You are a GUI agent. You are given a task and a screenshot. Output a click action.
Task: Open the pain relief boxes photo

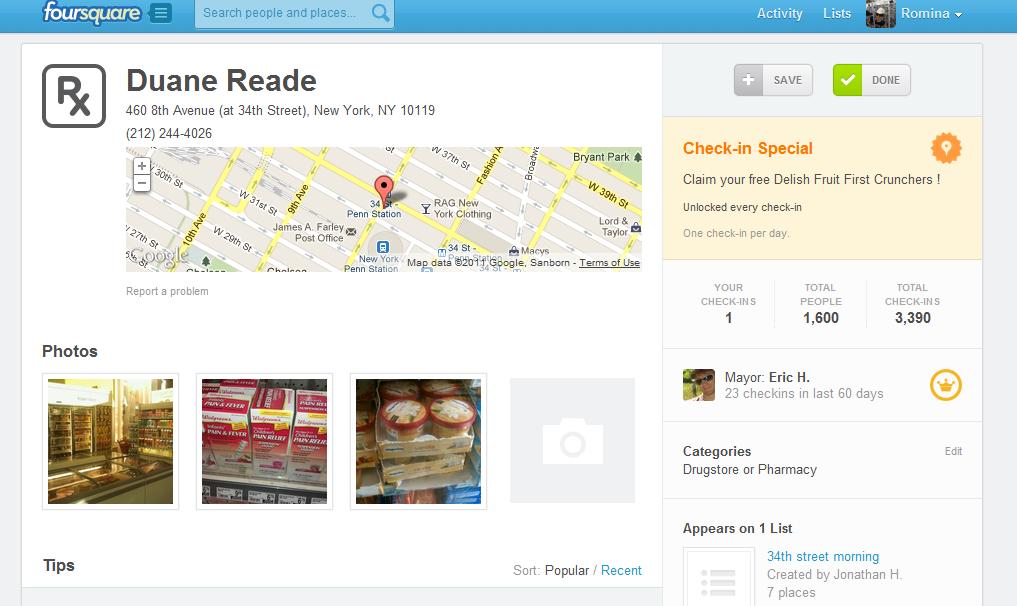[x=265, y=441]
